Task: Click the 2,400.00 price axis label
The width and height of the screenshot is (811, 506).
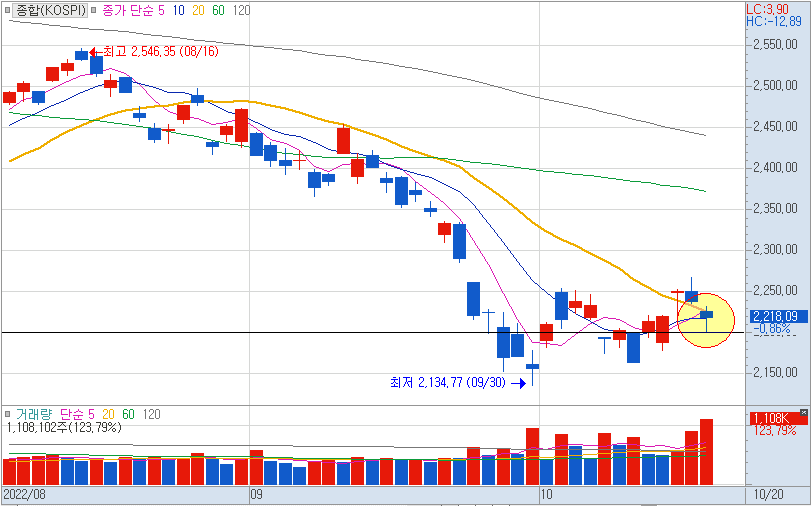Action: coord(776,168)
